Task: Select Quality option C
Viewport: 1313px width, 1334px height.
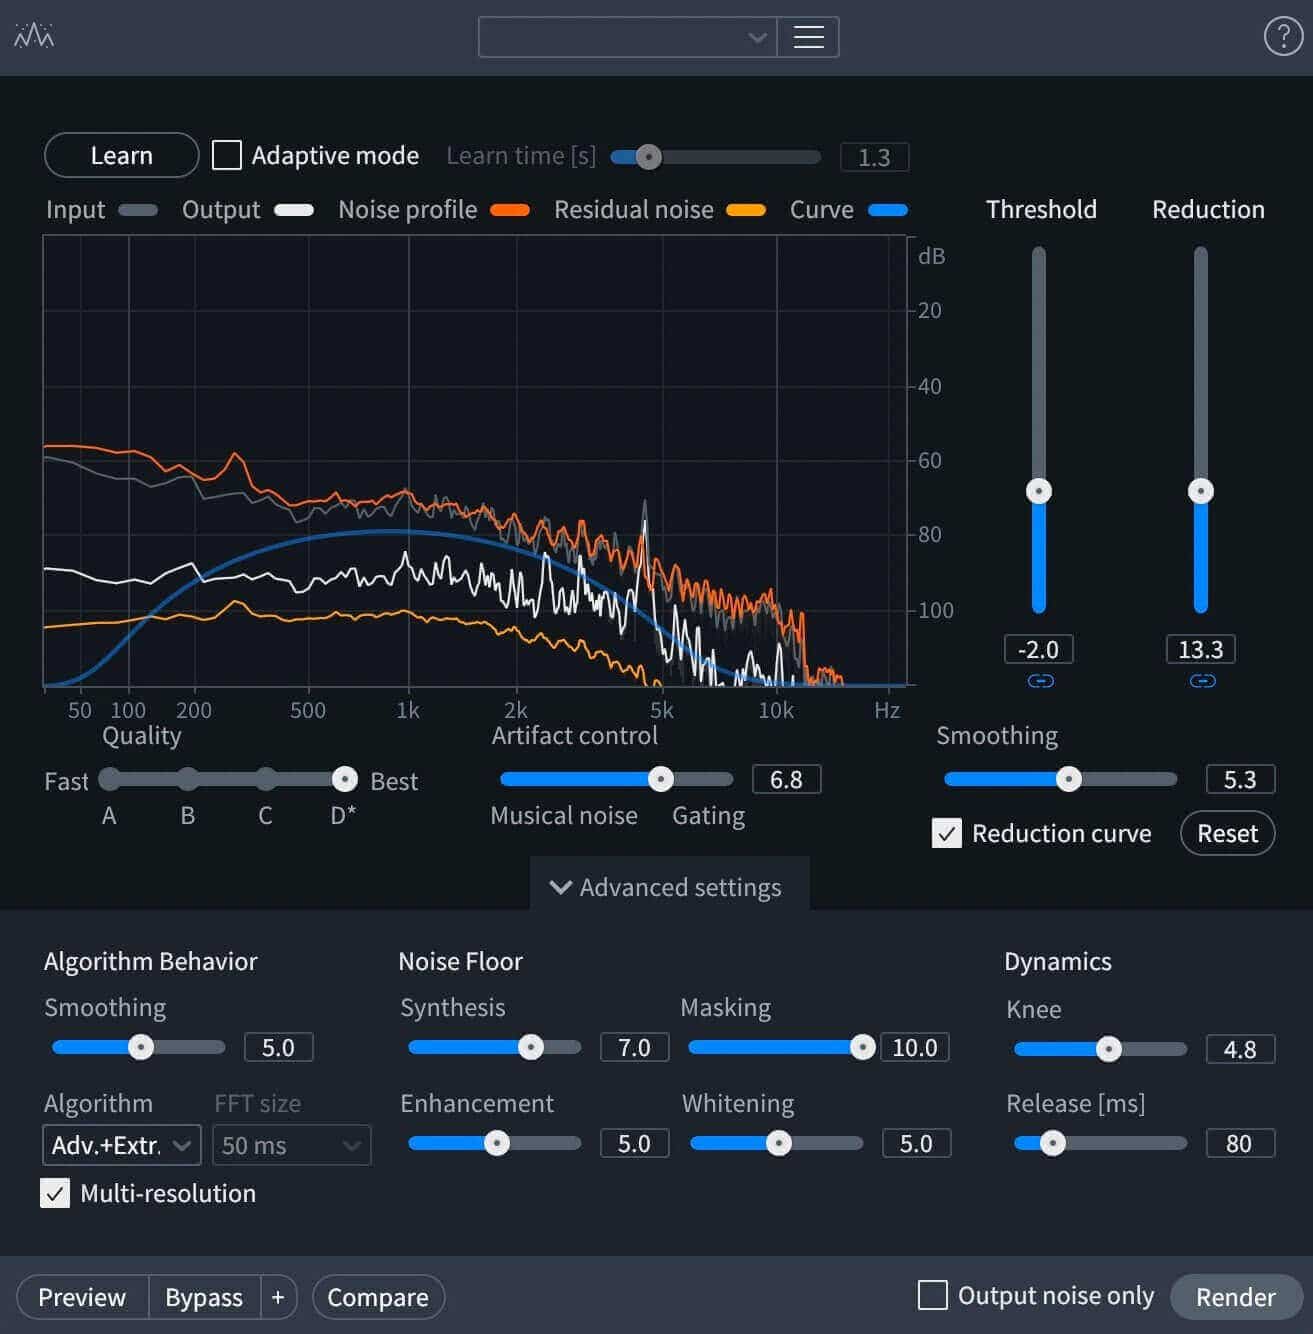Action: [x=266, y=779]
